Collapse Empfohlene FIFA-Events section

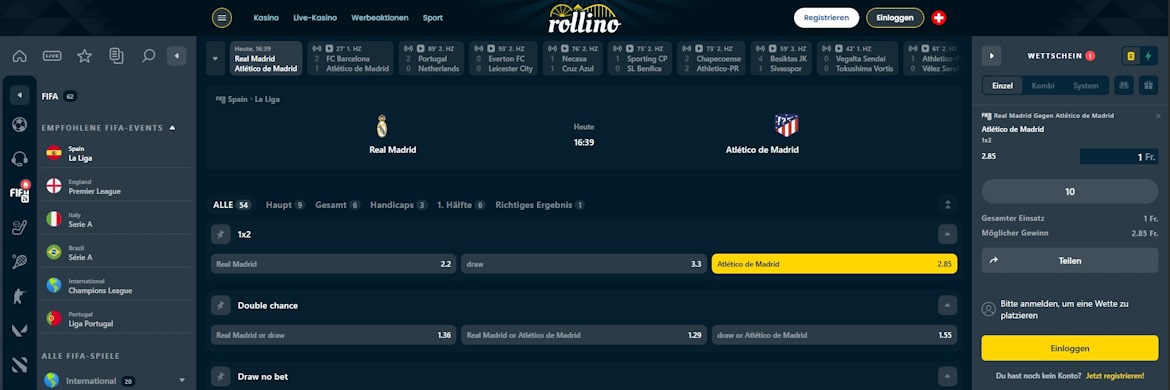[172, 128]
